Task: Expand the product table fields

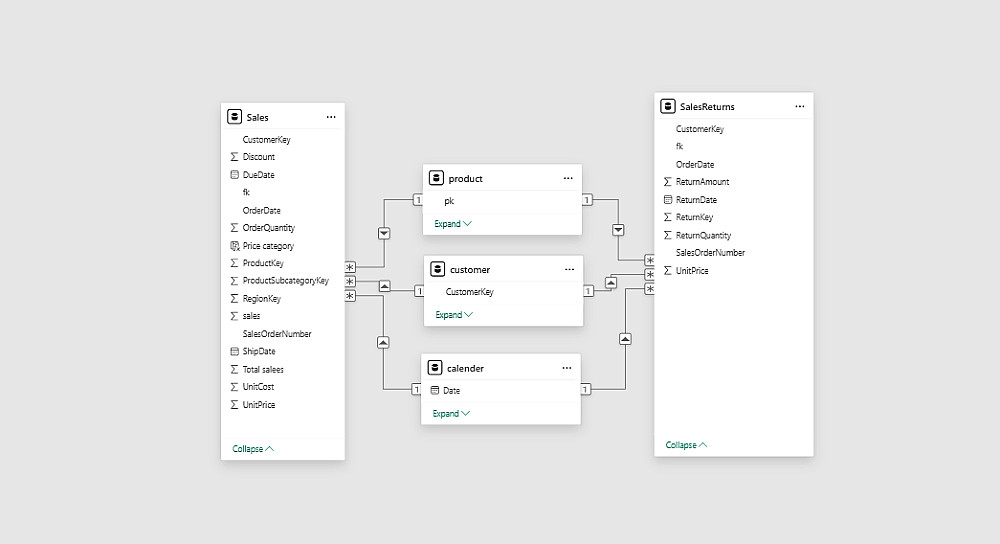Action: tap(452, 224)
